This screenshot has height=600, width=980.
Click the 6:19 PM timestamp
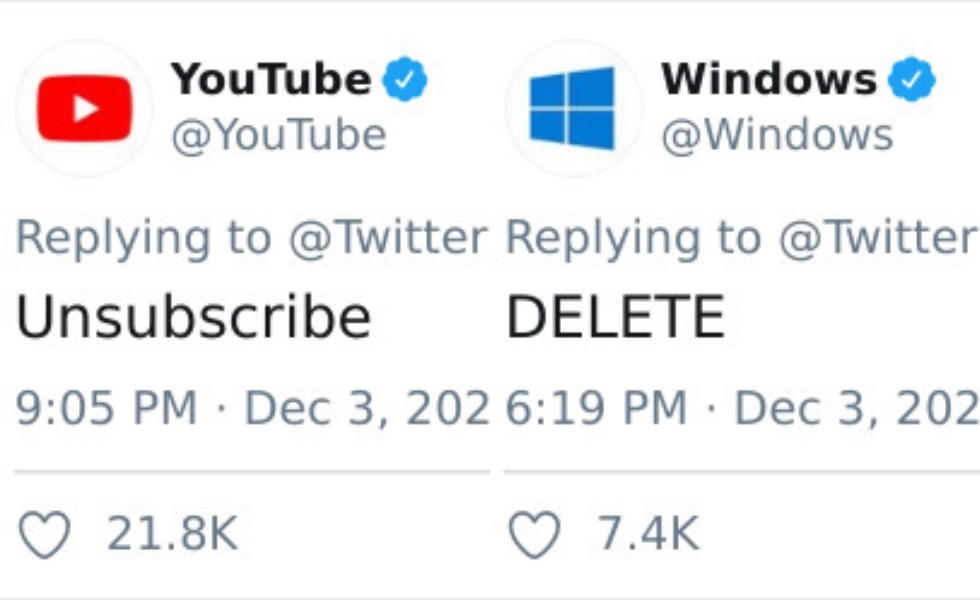(596, 408)
